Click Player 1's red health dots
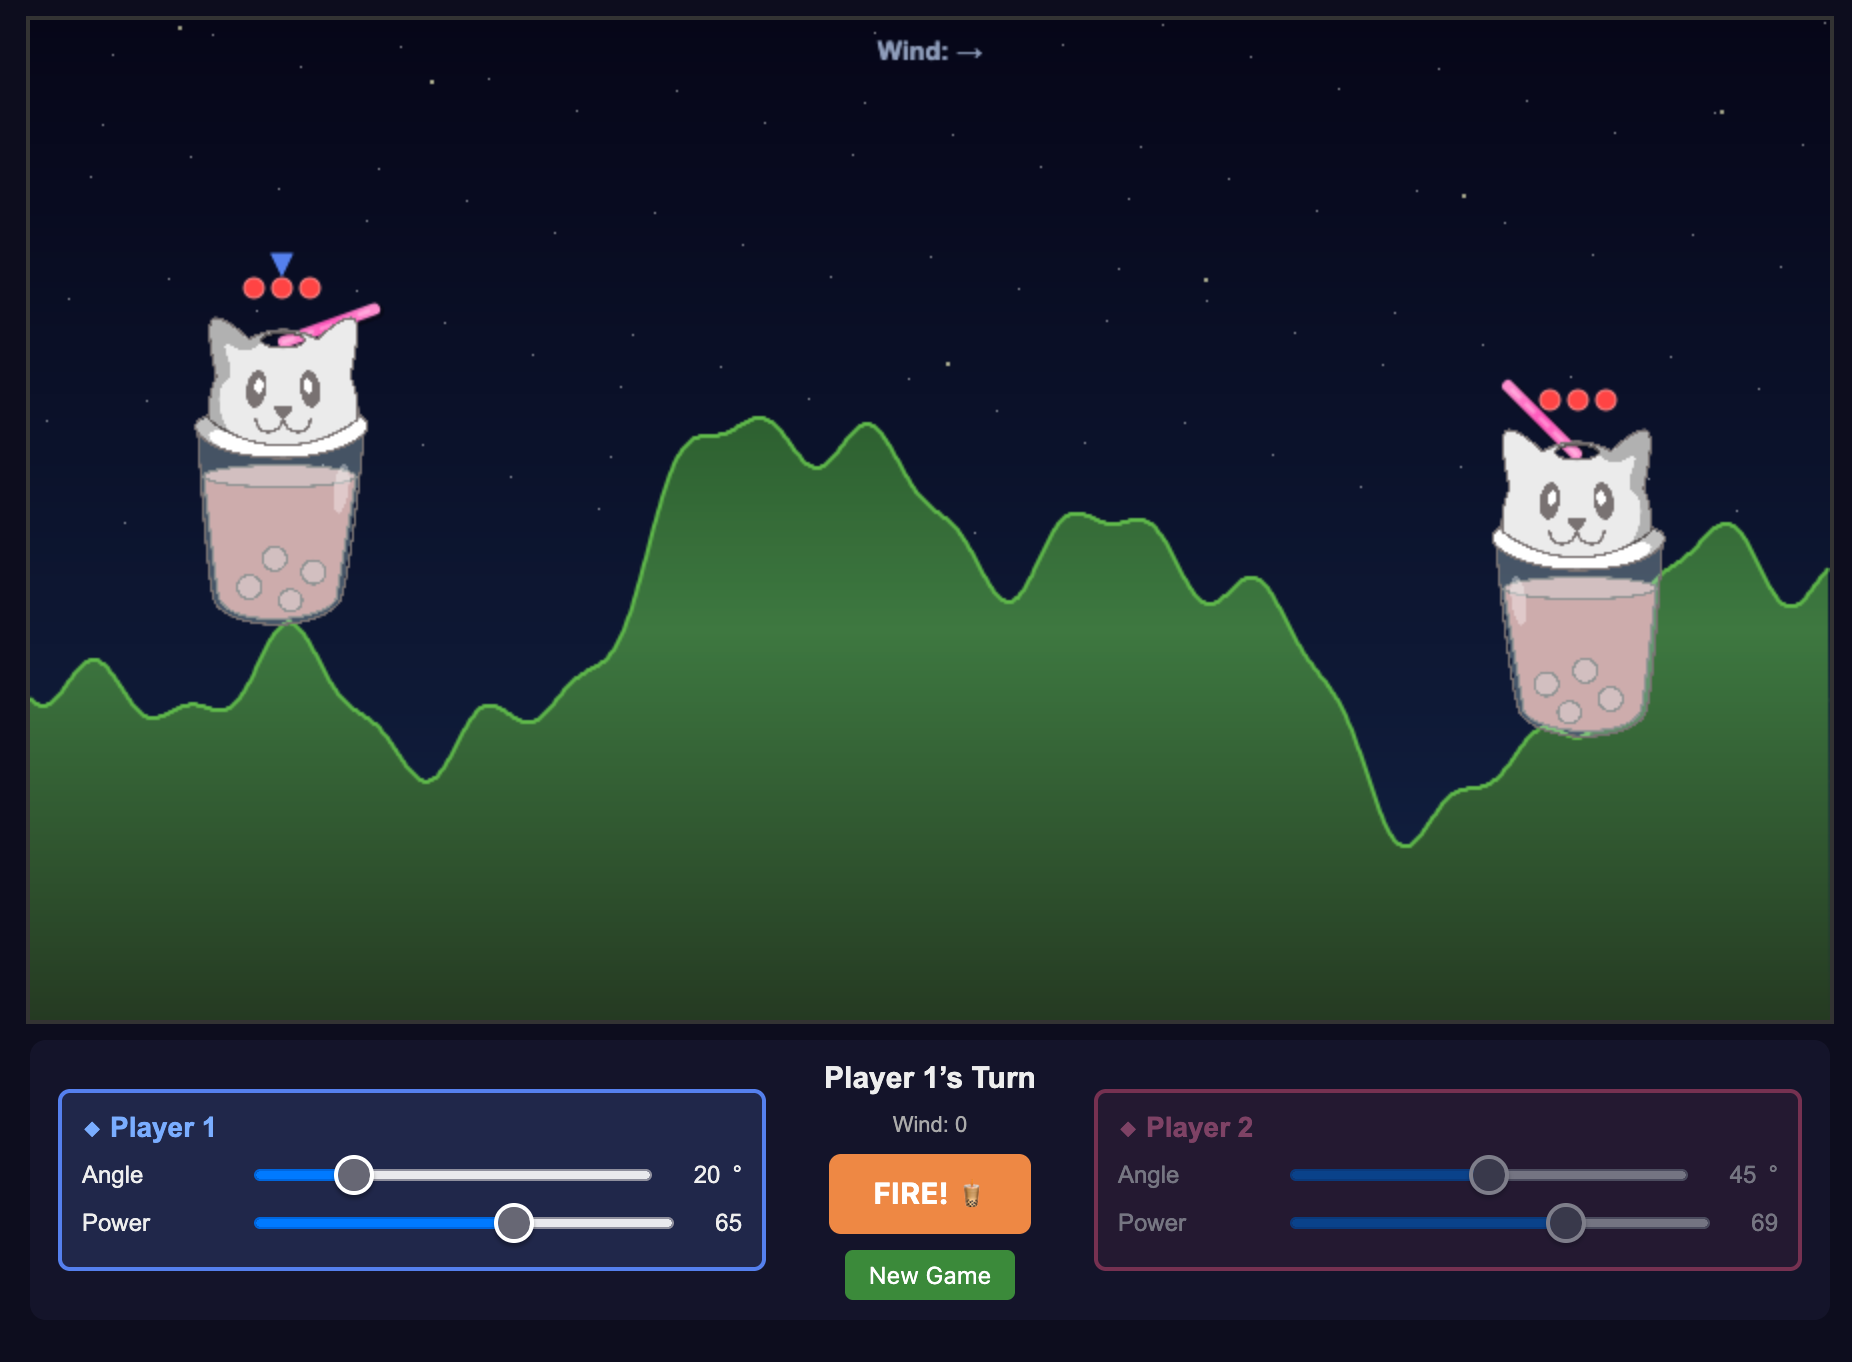Screen dimensions: 1852x1362 coord(281,287)
